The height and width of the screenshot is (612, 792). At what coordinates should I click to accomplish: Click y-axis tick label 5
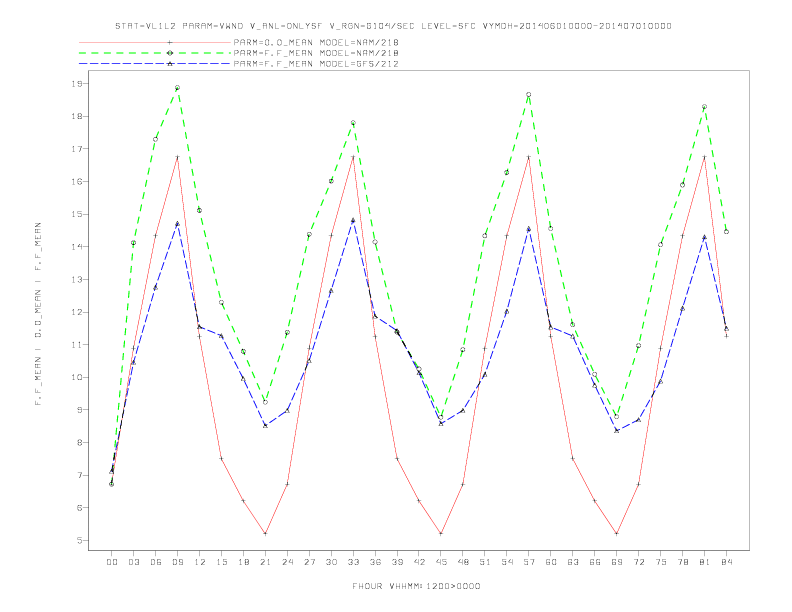click(79, 541)
